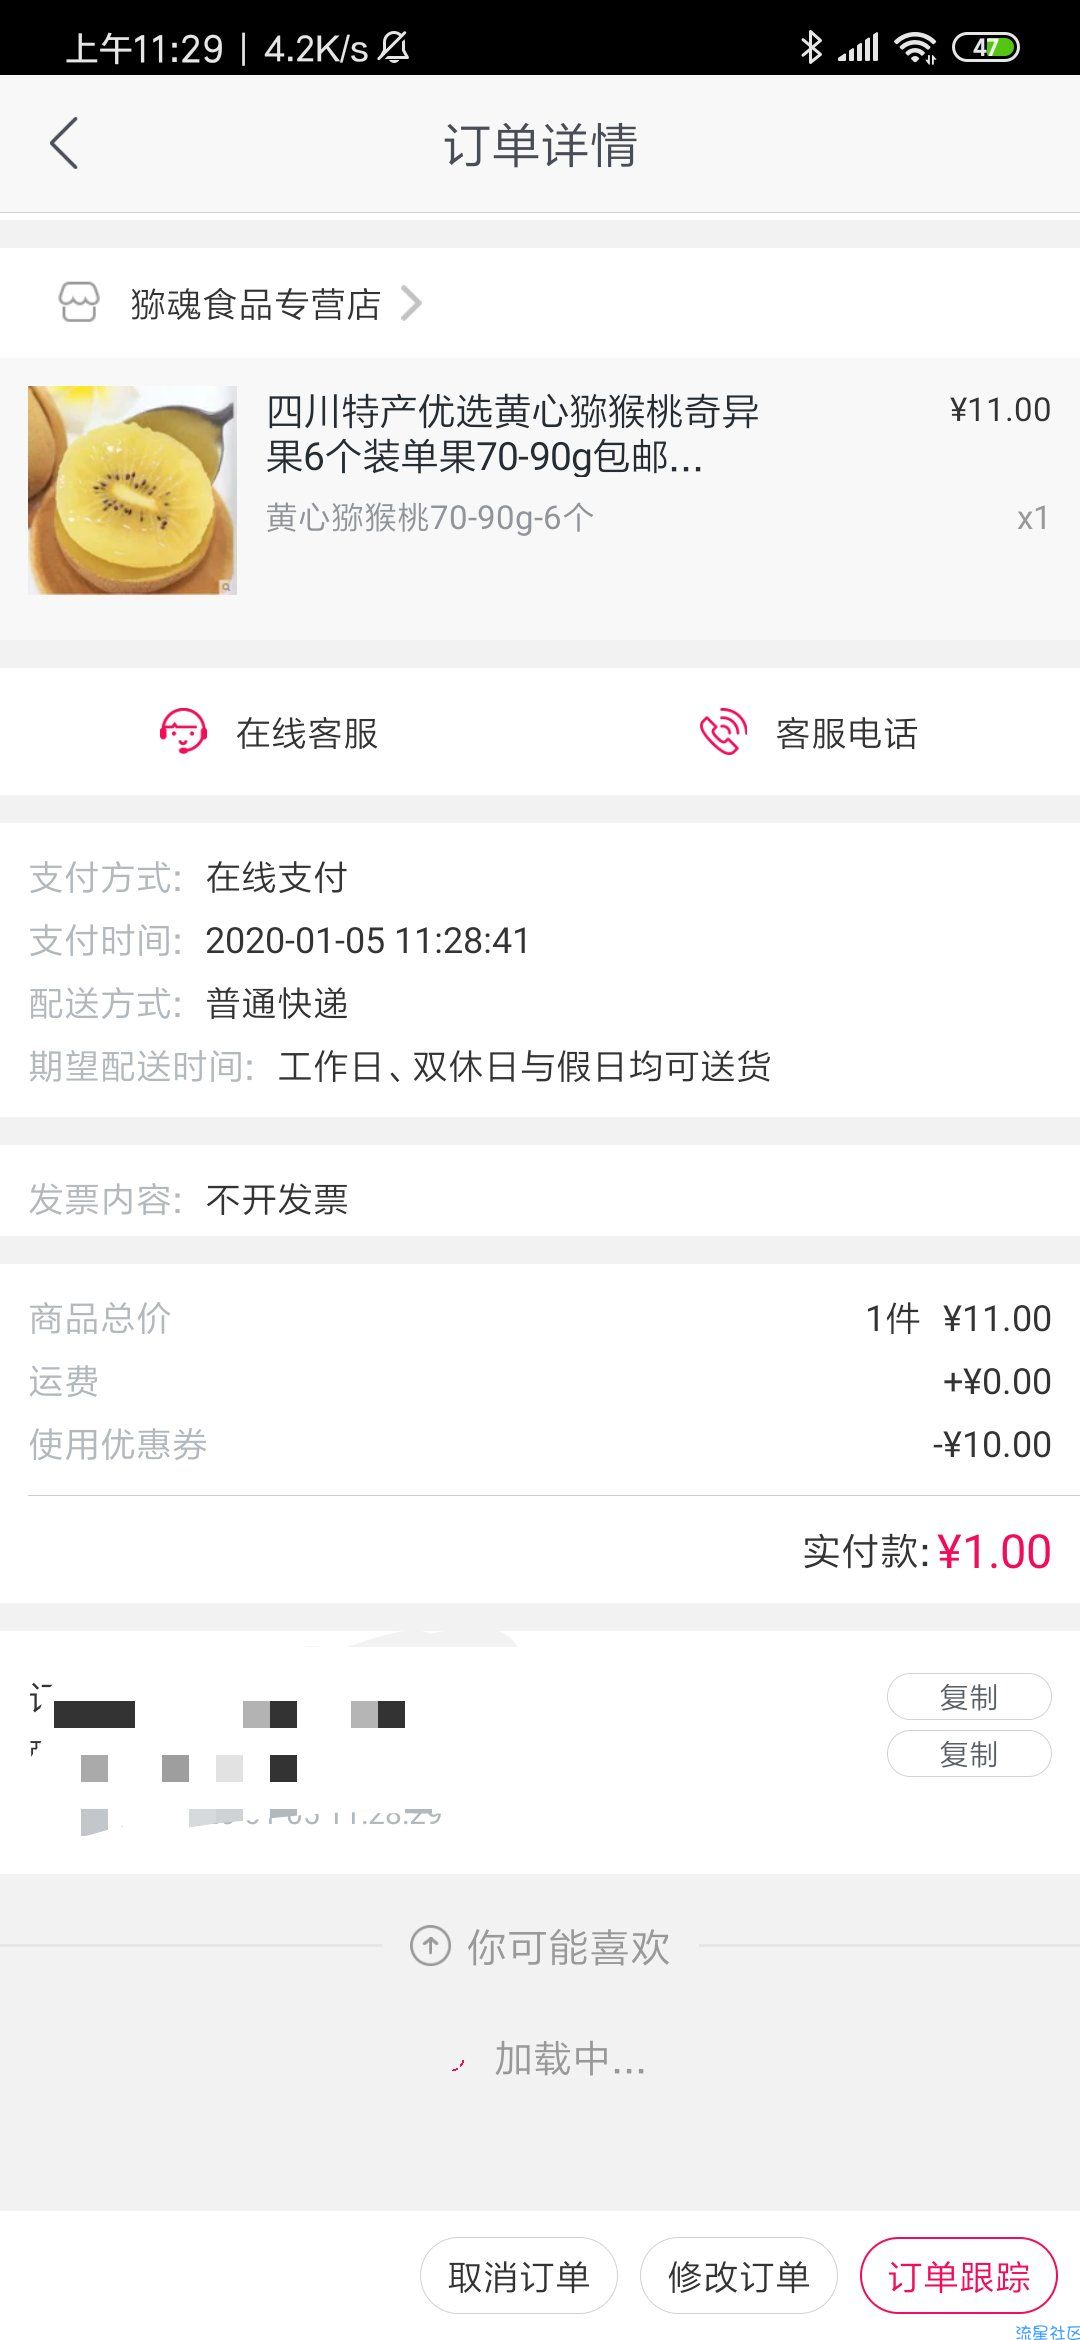Open the product title 四川特产优选黄心猕猴桃
The image size is (1080, 2340).
(x=513, y=433)
